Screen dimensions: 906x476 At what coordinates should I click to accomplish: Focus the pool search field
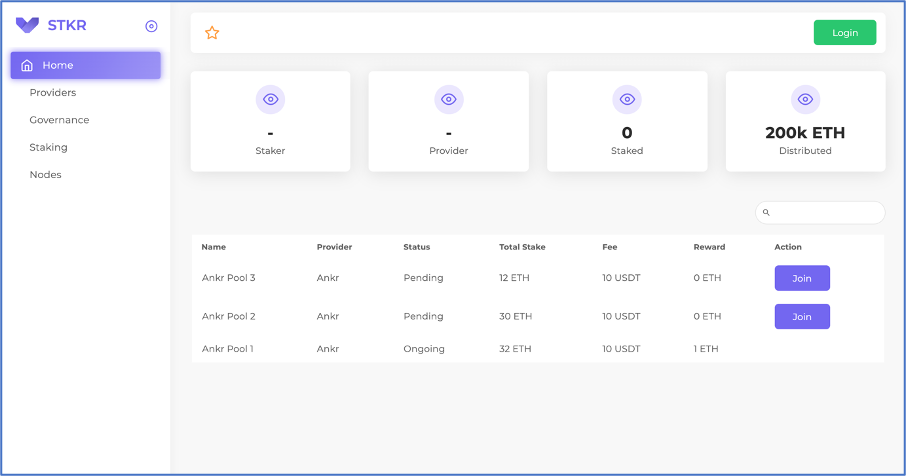click(x=820, y=213)
